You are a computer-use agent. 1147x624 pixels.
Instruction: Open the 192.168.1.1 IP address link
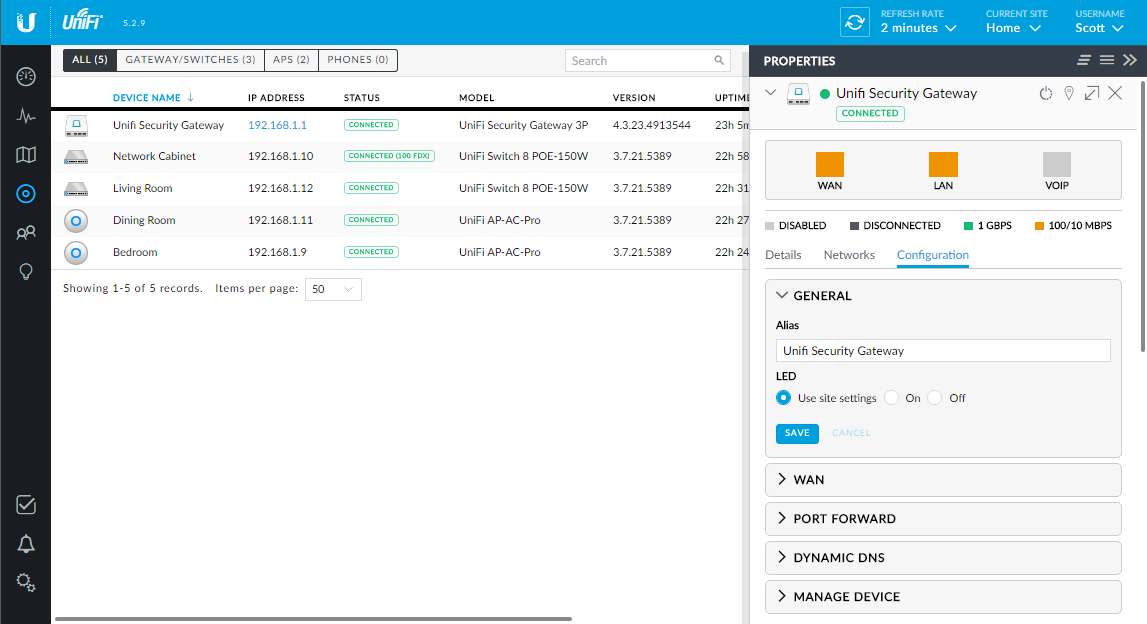coord(277,124)
